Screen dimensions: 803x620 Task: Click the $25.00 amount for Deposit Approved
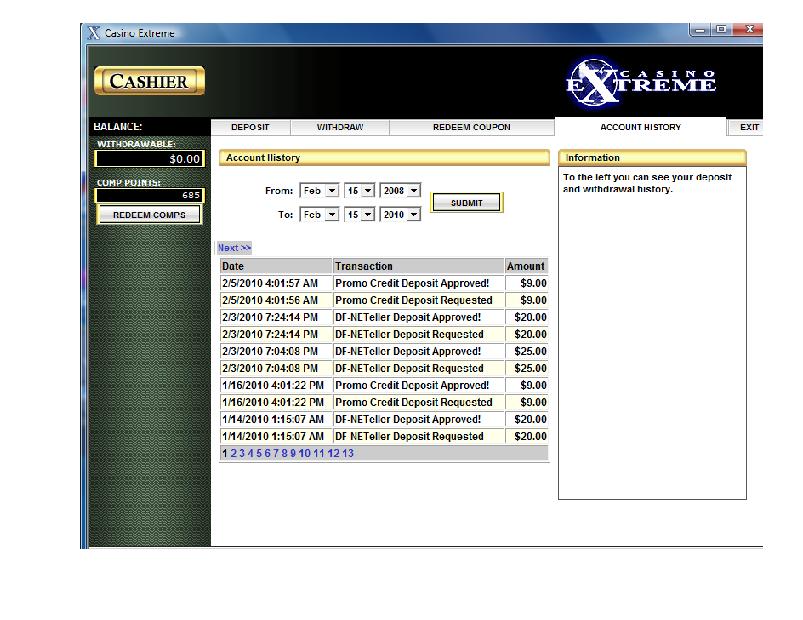tap(526, 351)
